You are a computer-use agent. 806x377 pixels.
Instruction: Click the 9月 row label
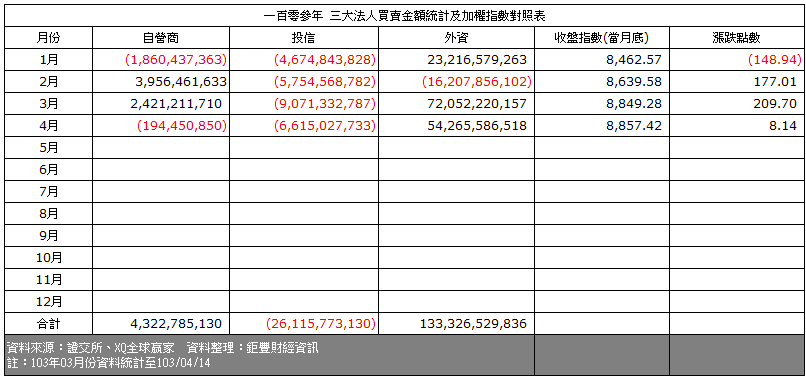48,236
